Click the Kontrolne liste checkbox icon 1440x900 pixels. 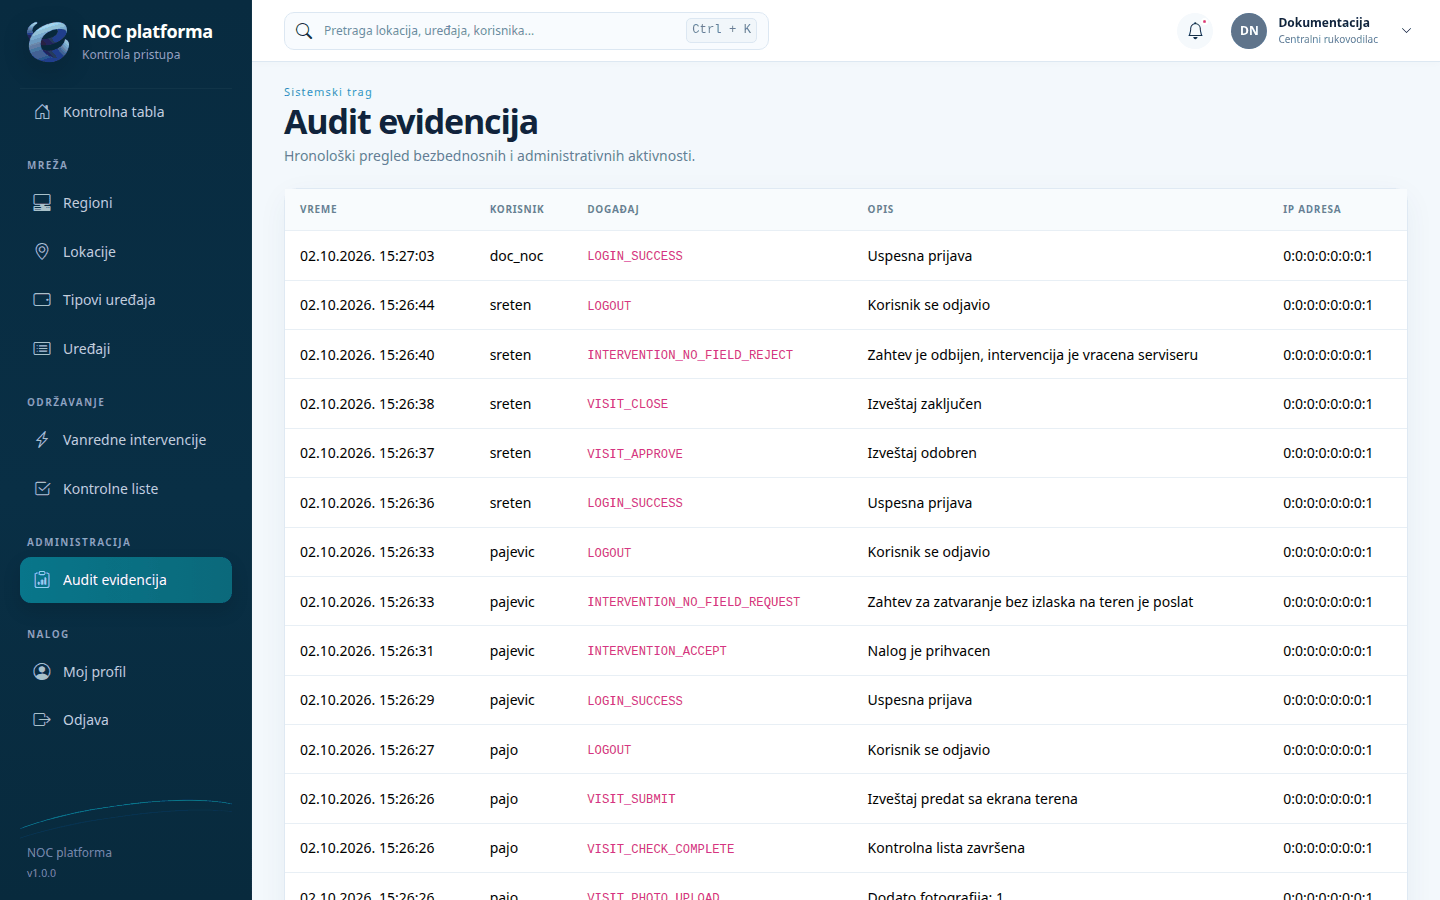(42, 489)
